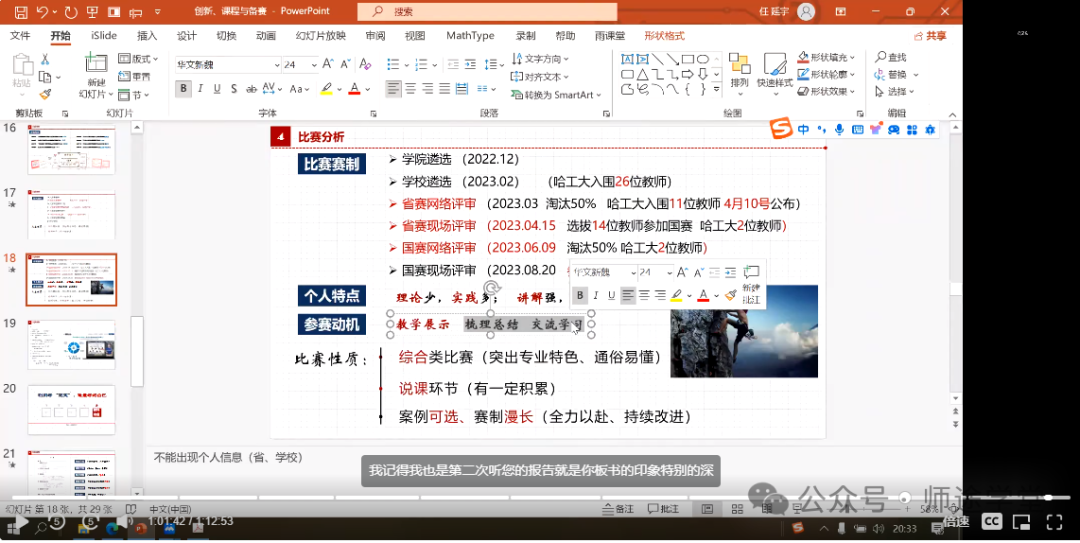Click the search box 搜索 in title bar
The width and height of the screenshot is (1080, 543).
coord(488,12)
